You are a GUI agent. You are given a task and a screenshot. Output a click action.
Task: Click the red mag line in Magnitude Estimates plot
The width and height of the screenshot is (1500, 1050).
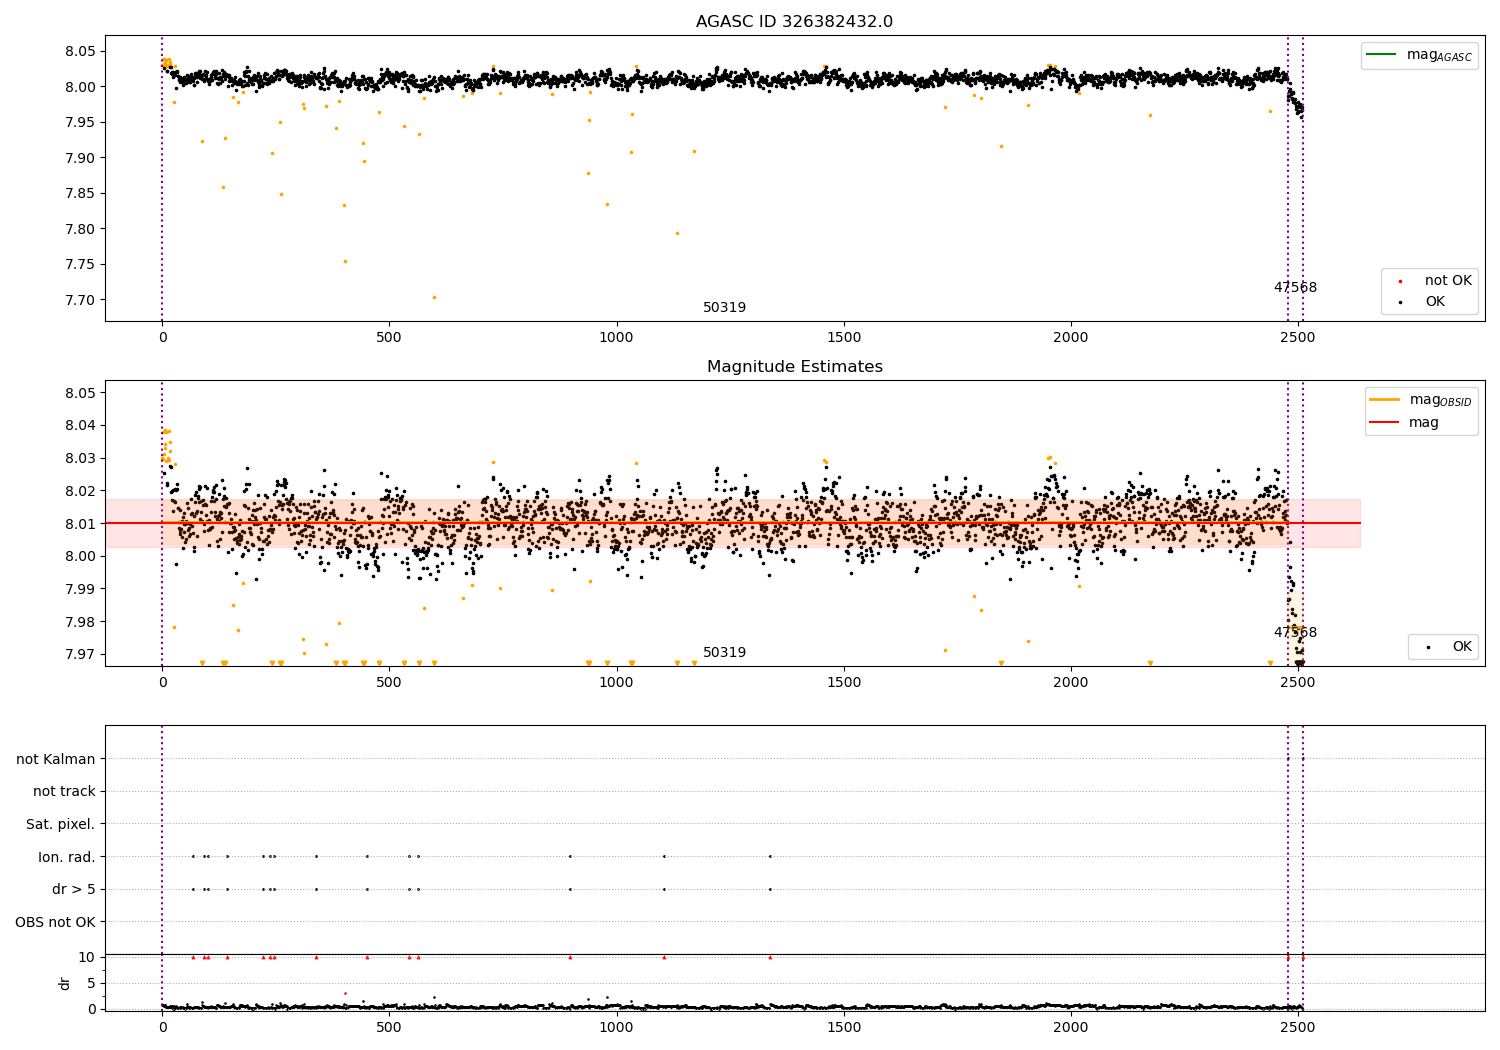(x=732, y=523)
